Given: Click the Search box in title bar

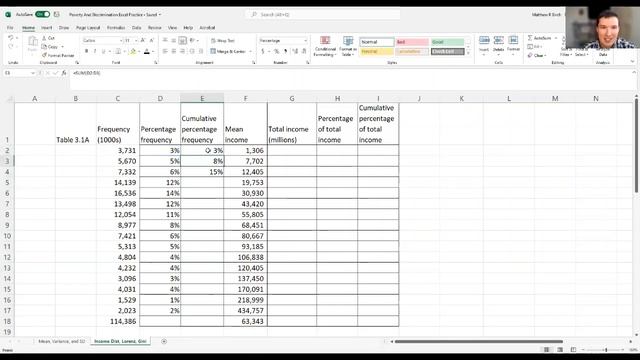Looking at the screenshot, I should point(322,14).
